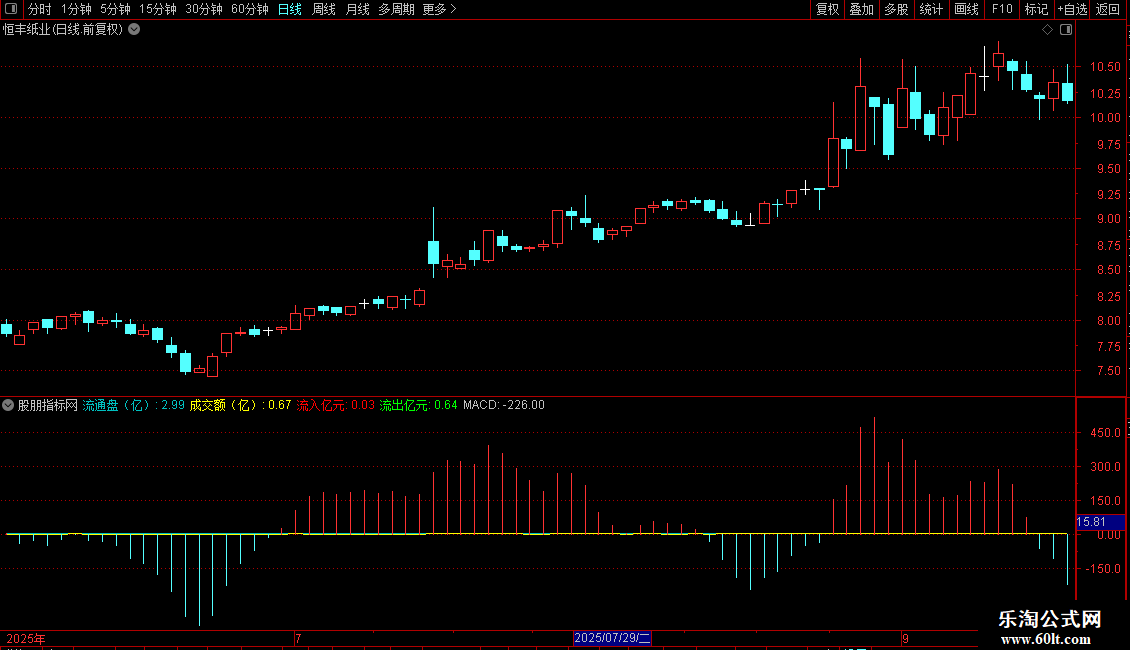The height and width of the screenshot is (650, 1130).
Task: Click 返回 to go back
Action: (x=1108, y=9)
